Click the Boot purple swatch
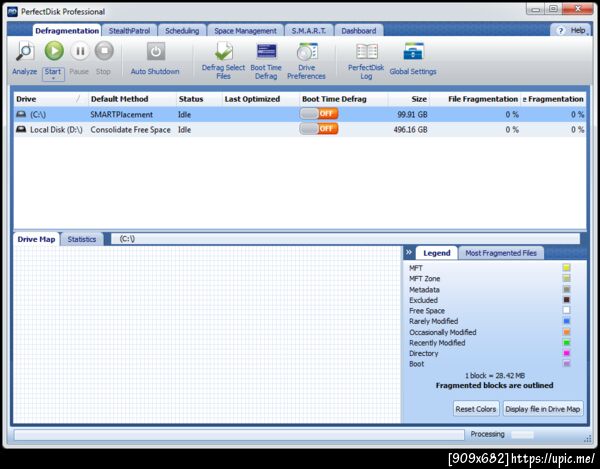 click(566, 363)
